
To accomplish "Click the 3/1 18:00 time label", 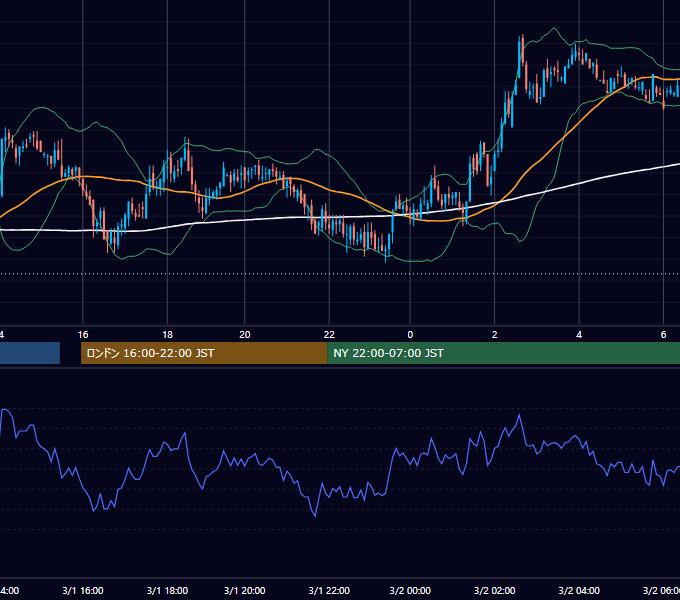I will (167, 590).
